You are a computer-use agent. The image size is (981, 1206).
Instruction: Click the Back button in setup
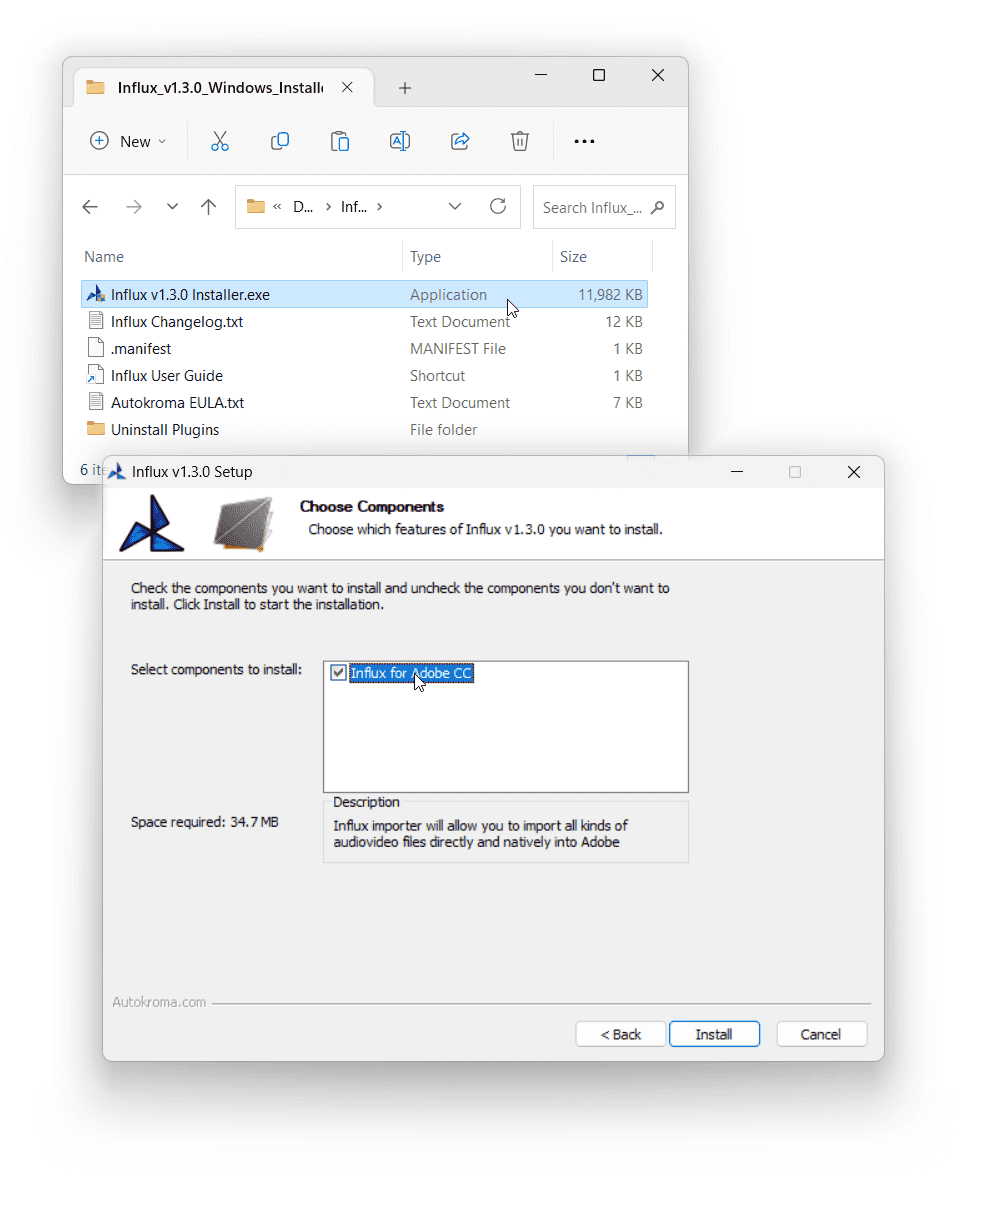(620, 1034)
